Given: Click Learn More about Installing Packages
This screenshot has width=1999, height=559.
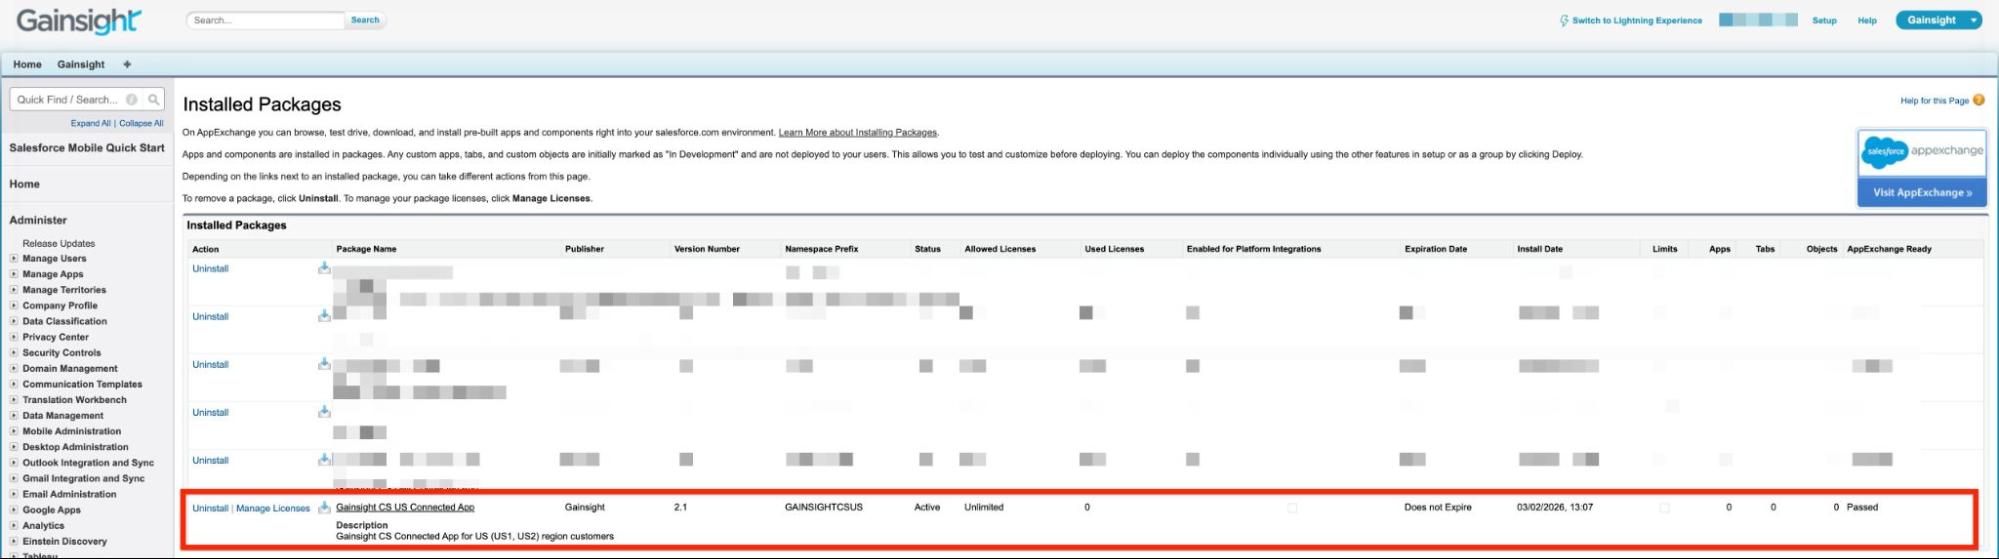Looking at the screenshot, I should point(858,132).
